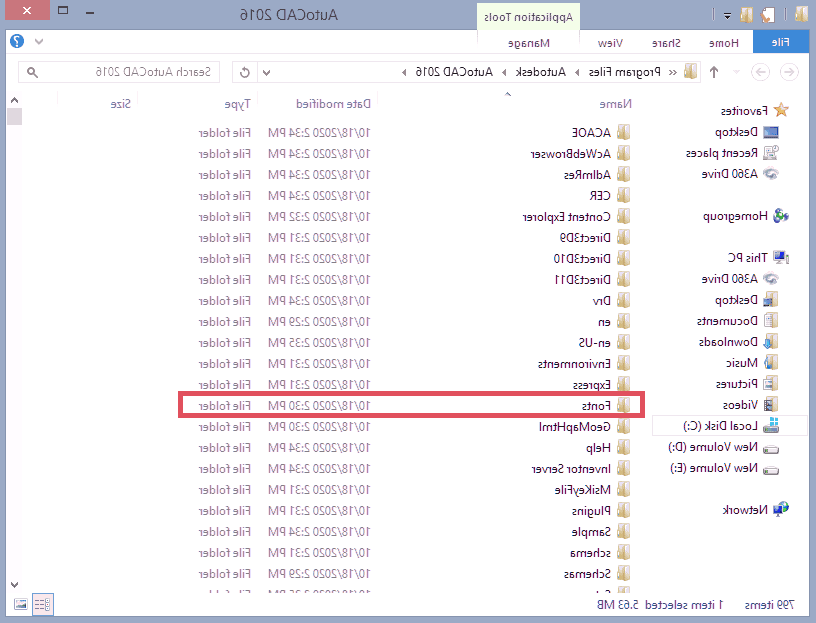This screenshot has width=816, height=623.
Task: Open the recent locations dropdown arrow
Action: pos(736,72)
